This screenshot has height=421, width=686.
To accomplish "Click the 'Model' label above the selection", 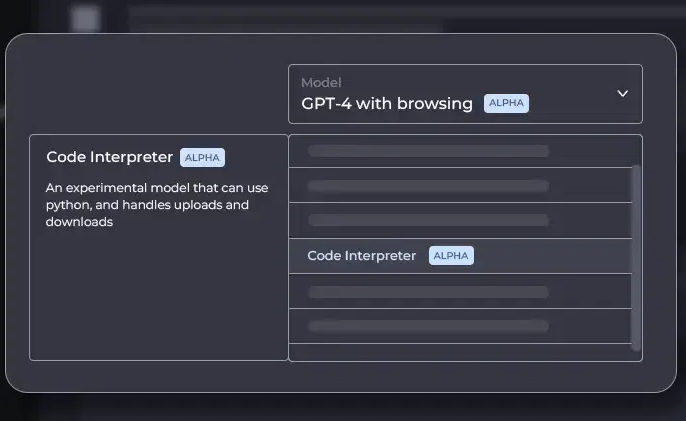I will coord(321,82).
